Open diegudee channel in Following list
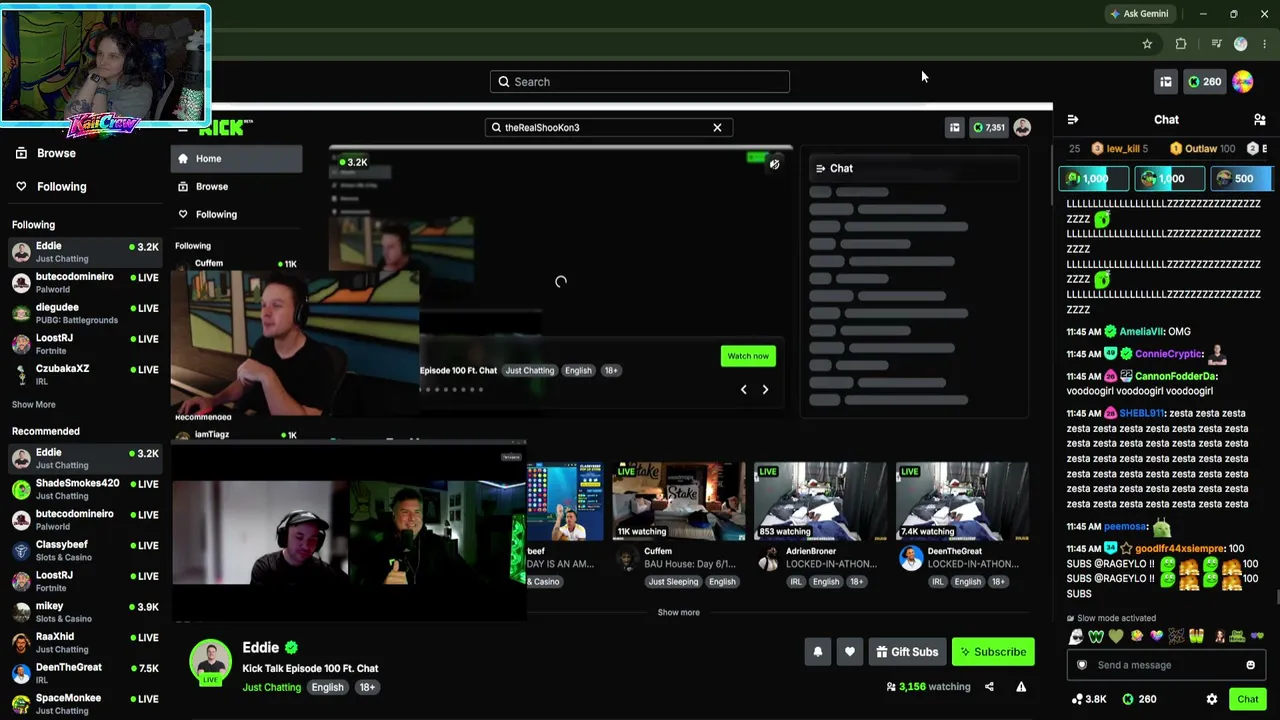Screen dimensions: 1280x720 (85, 313)
